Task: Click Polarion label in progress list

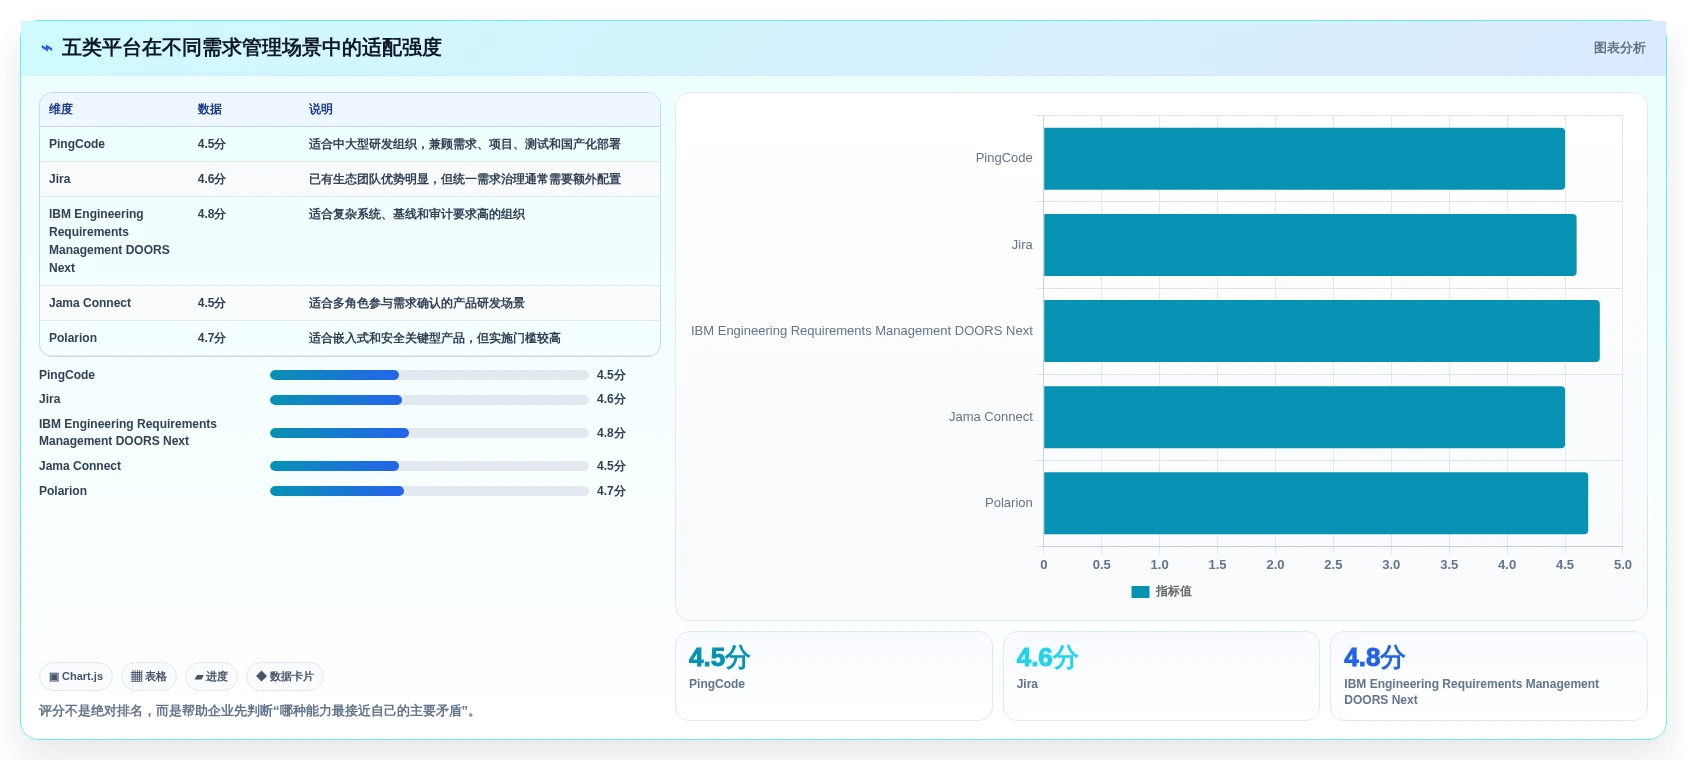Action: coord(63,491)
